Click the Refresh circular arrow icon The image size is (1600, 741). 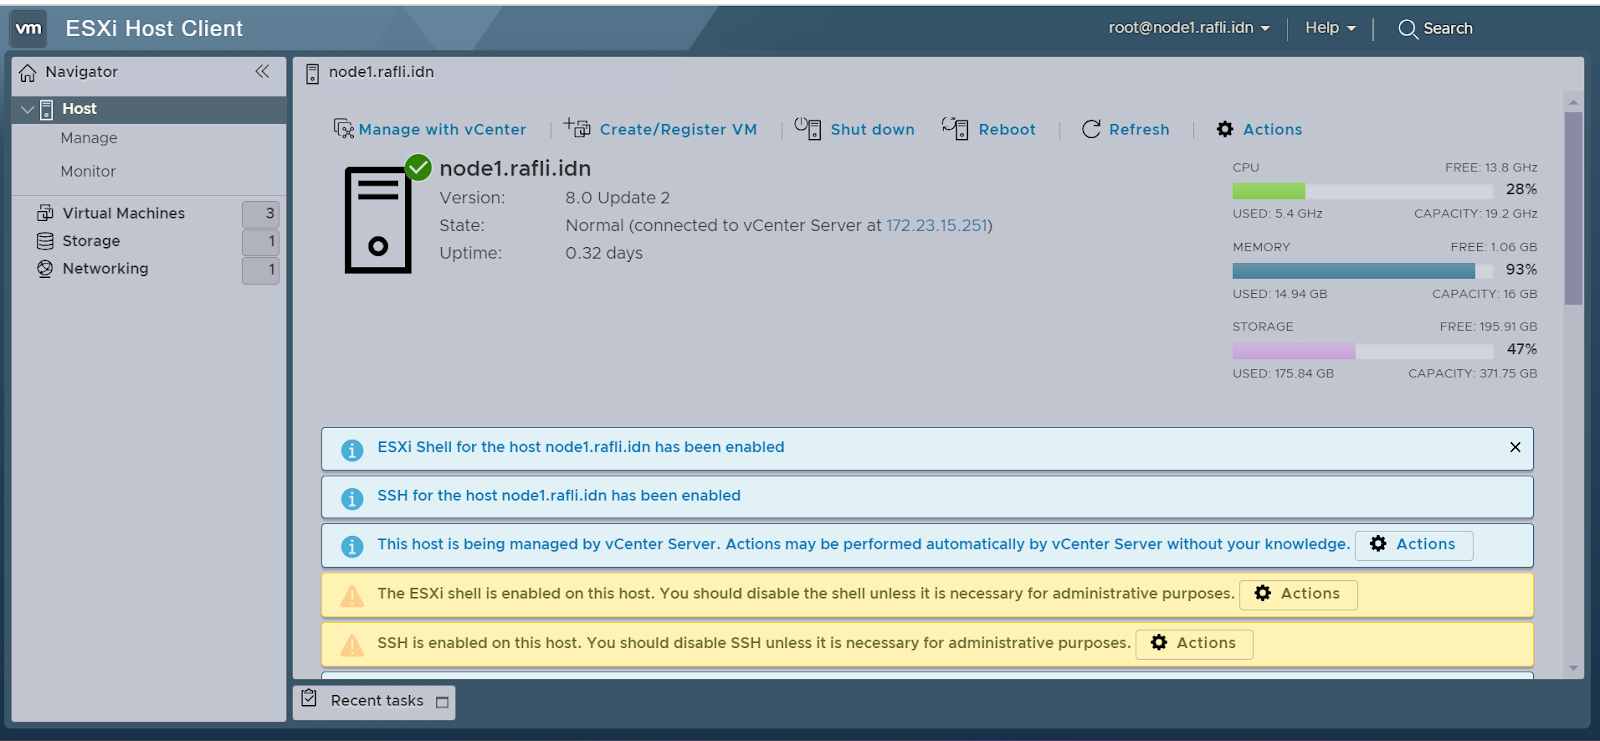(x=1091, y=129)
